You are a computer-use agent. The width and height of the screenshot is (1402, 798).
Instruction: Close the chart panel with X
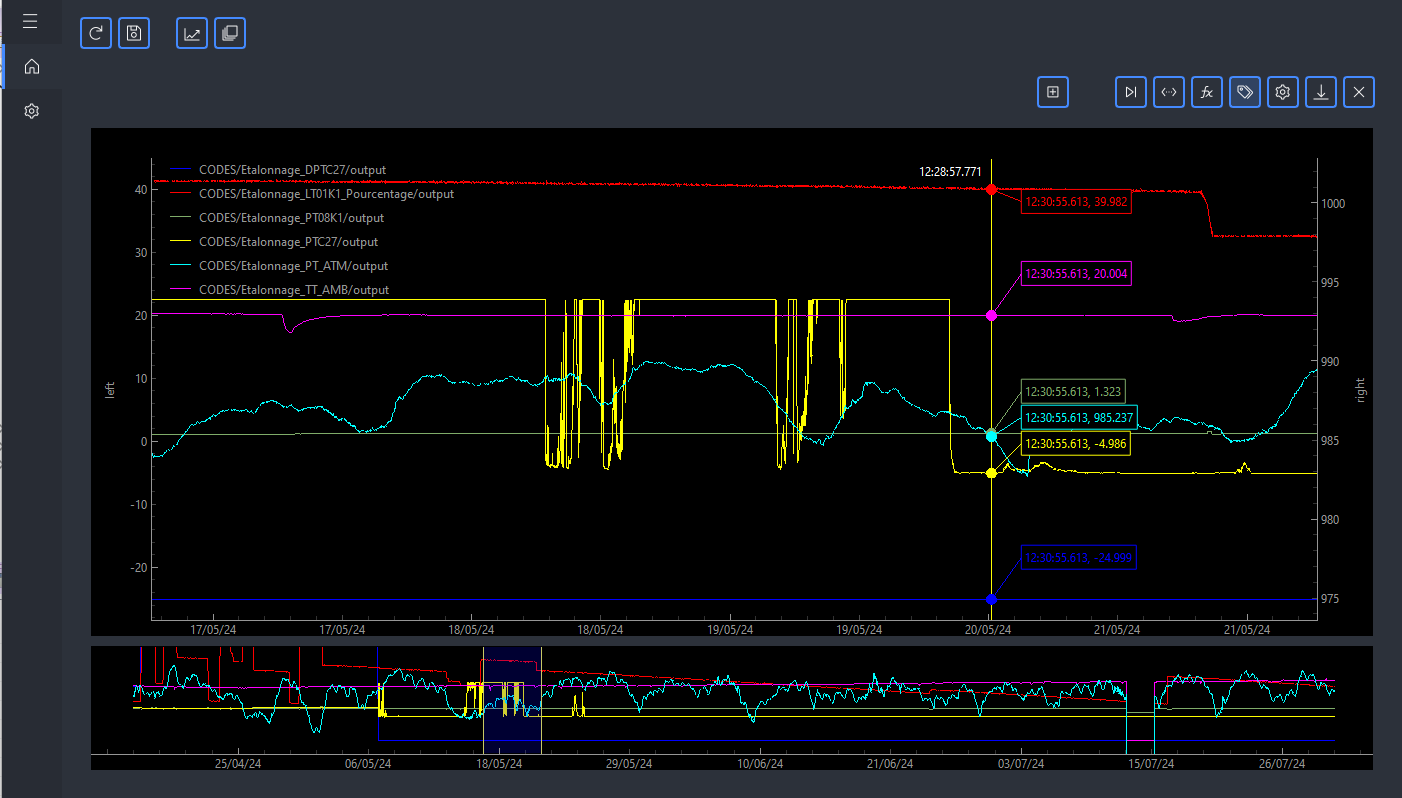1359,92
